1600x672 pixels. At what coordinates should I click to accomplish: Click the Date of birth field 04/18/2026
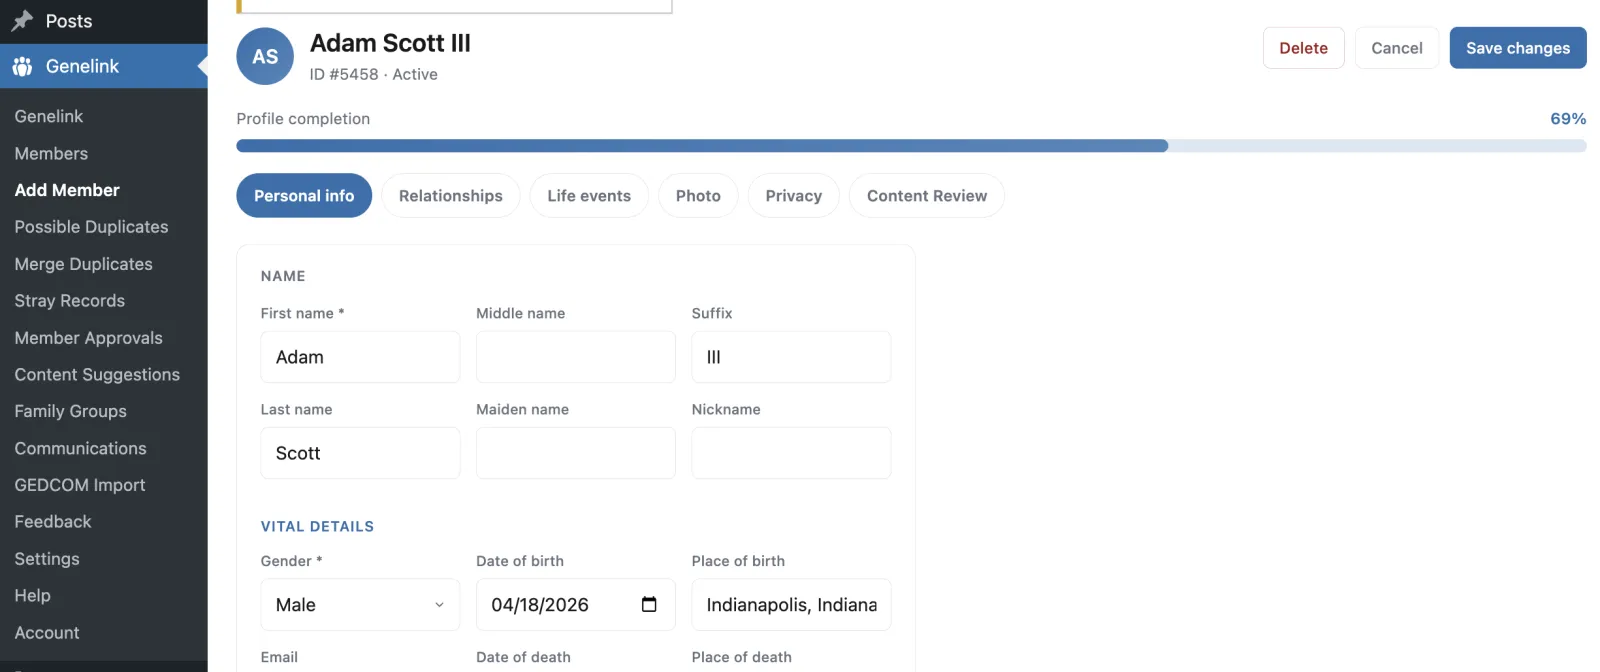coord(576,605)
